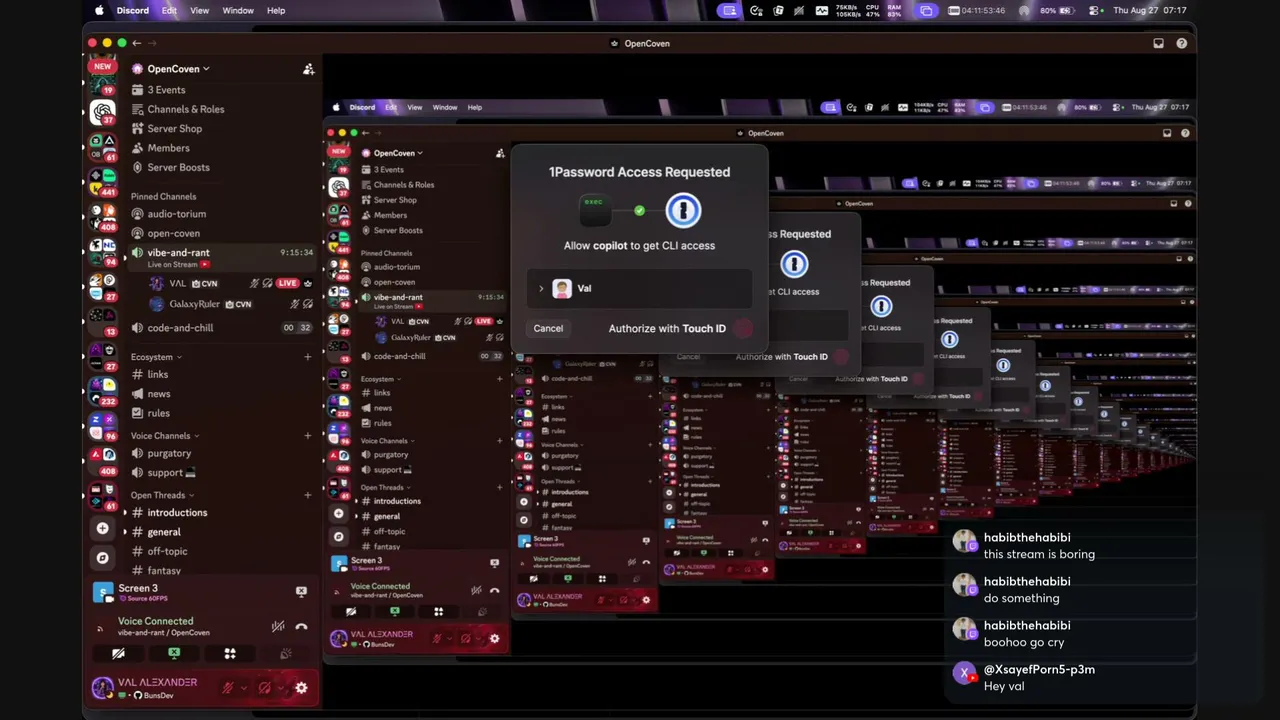This screenshot has height=720, width=1280.
Task: Click Cancel in the largest 1Password dialog
Action: [x=548, y=328]
